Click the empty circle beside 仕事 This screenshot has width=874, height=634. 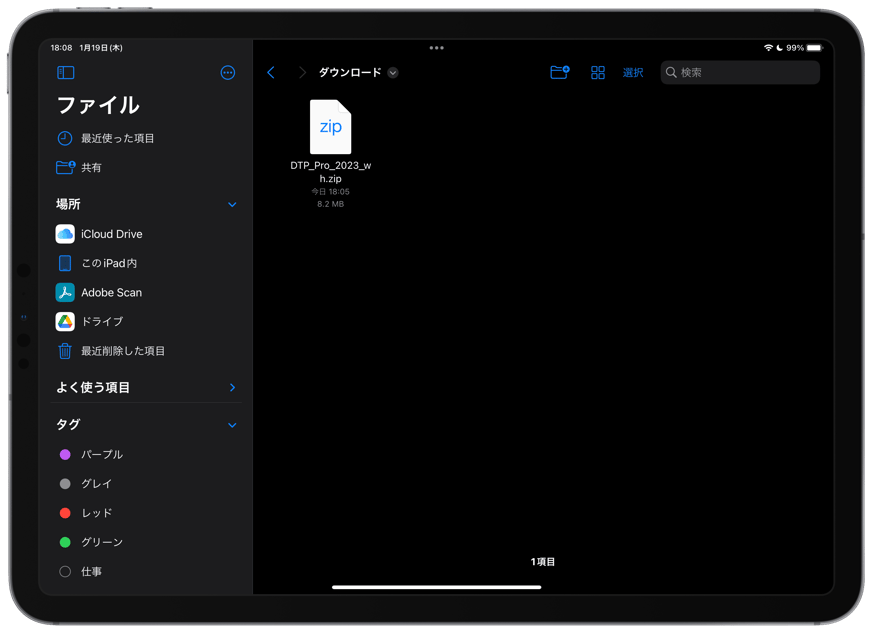point(65,572)
